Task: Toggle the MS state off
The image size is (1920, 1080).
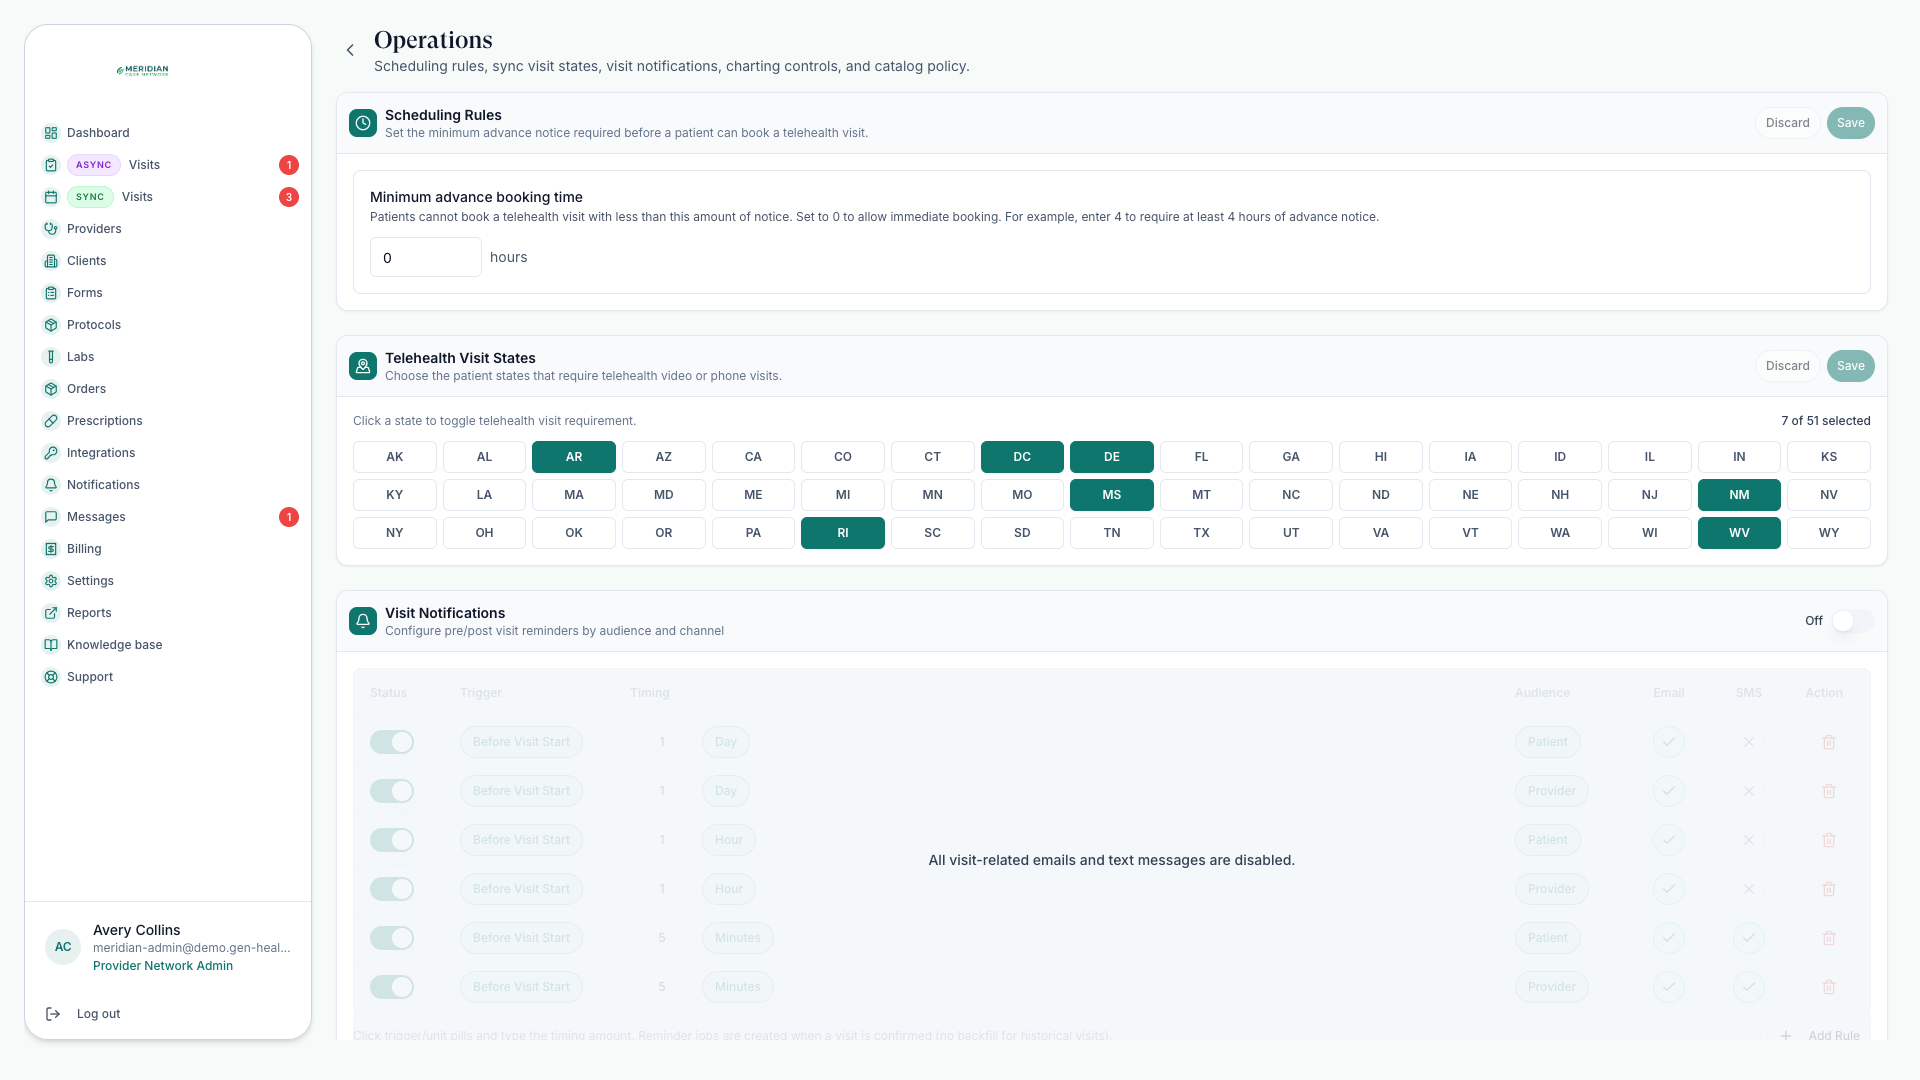Action: point(1112,495)
